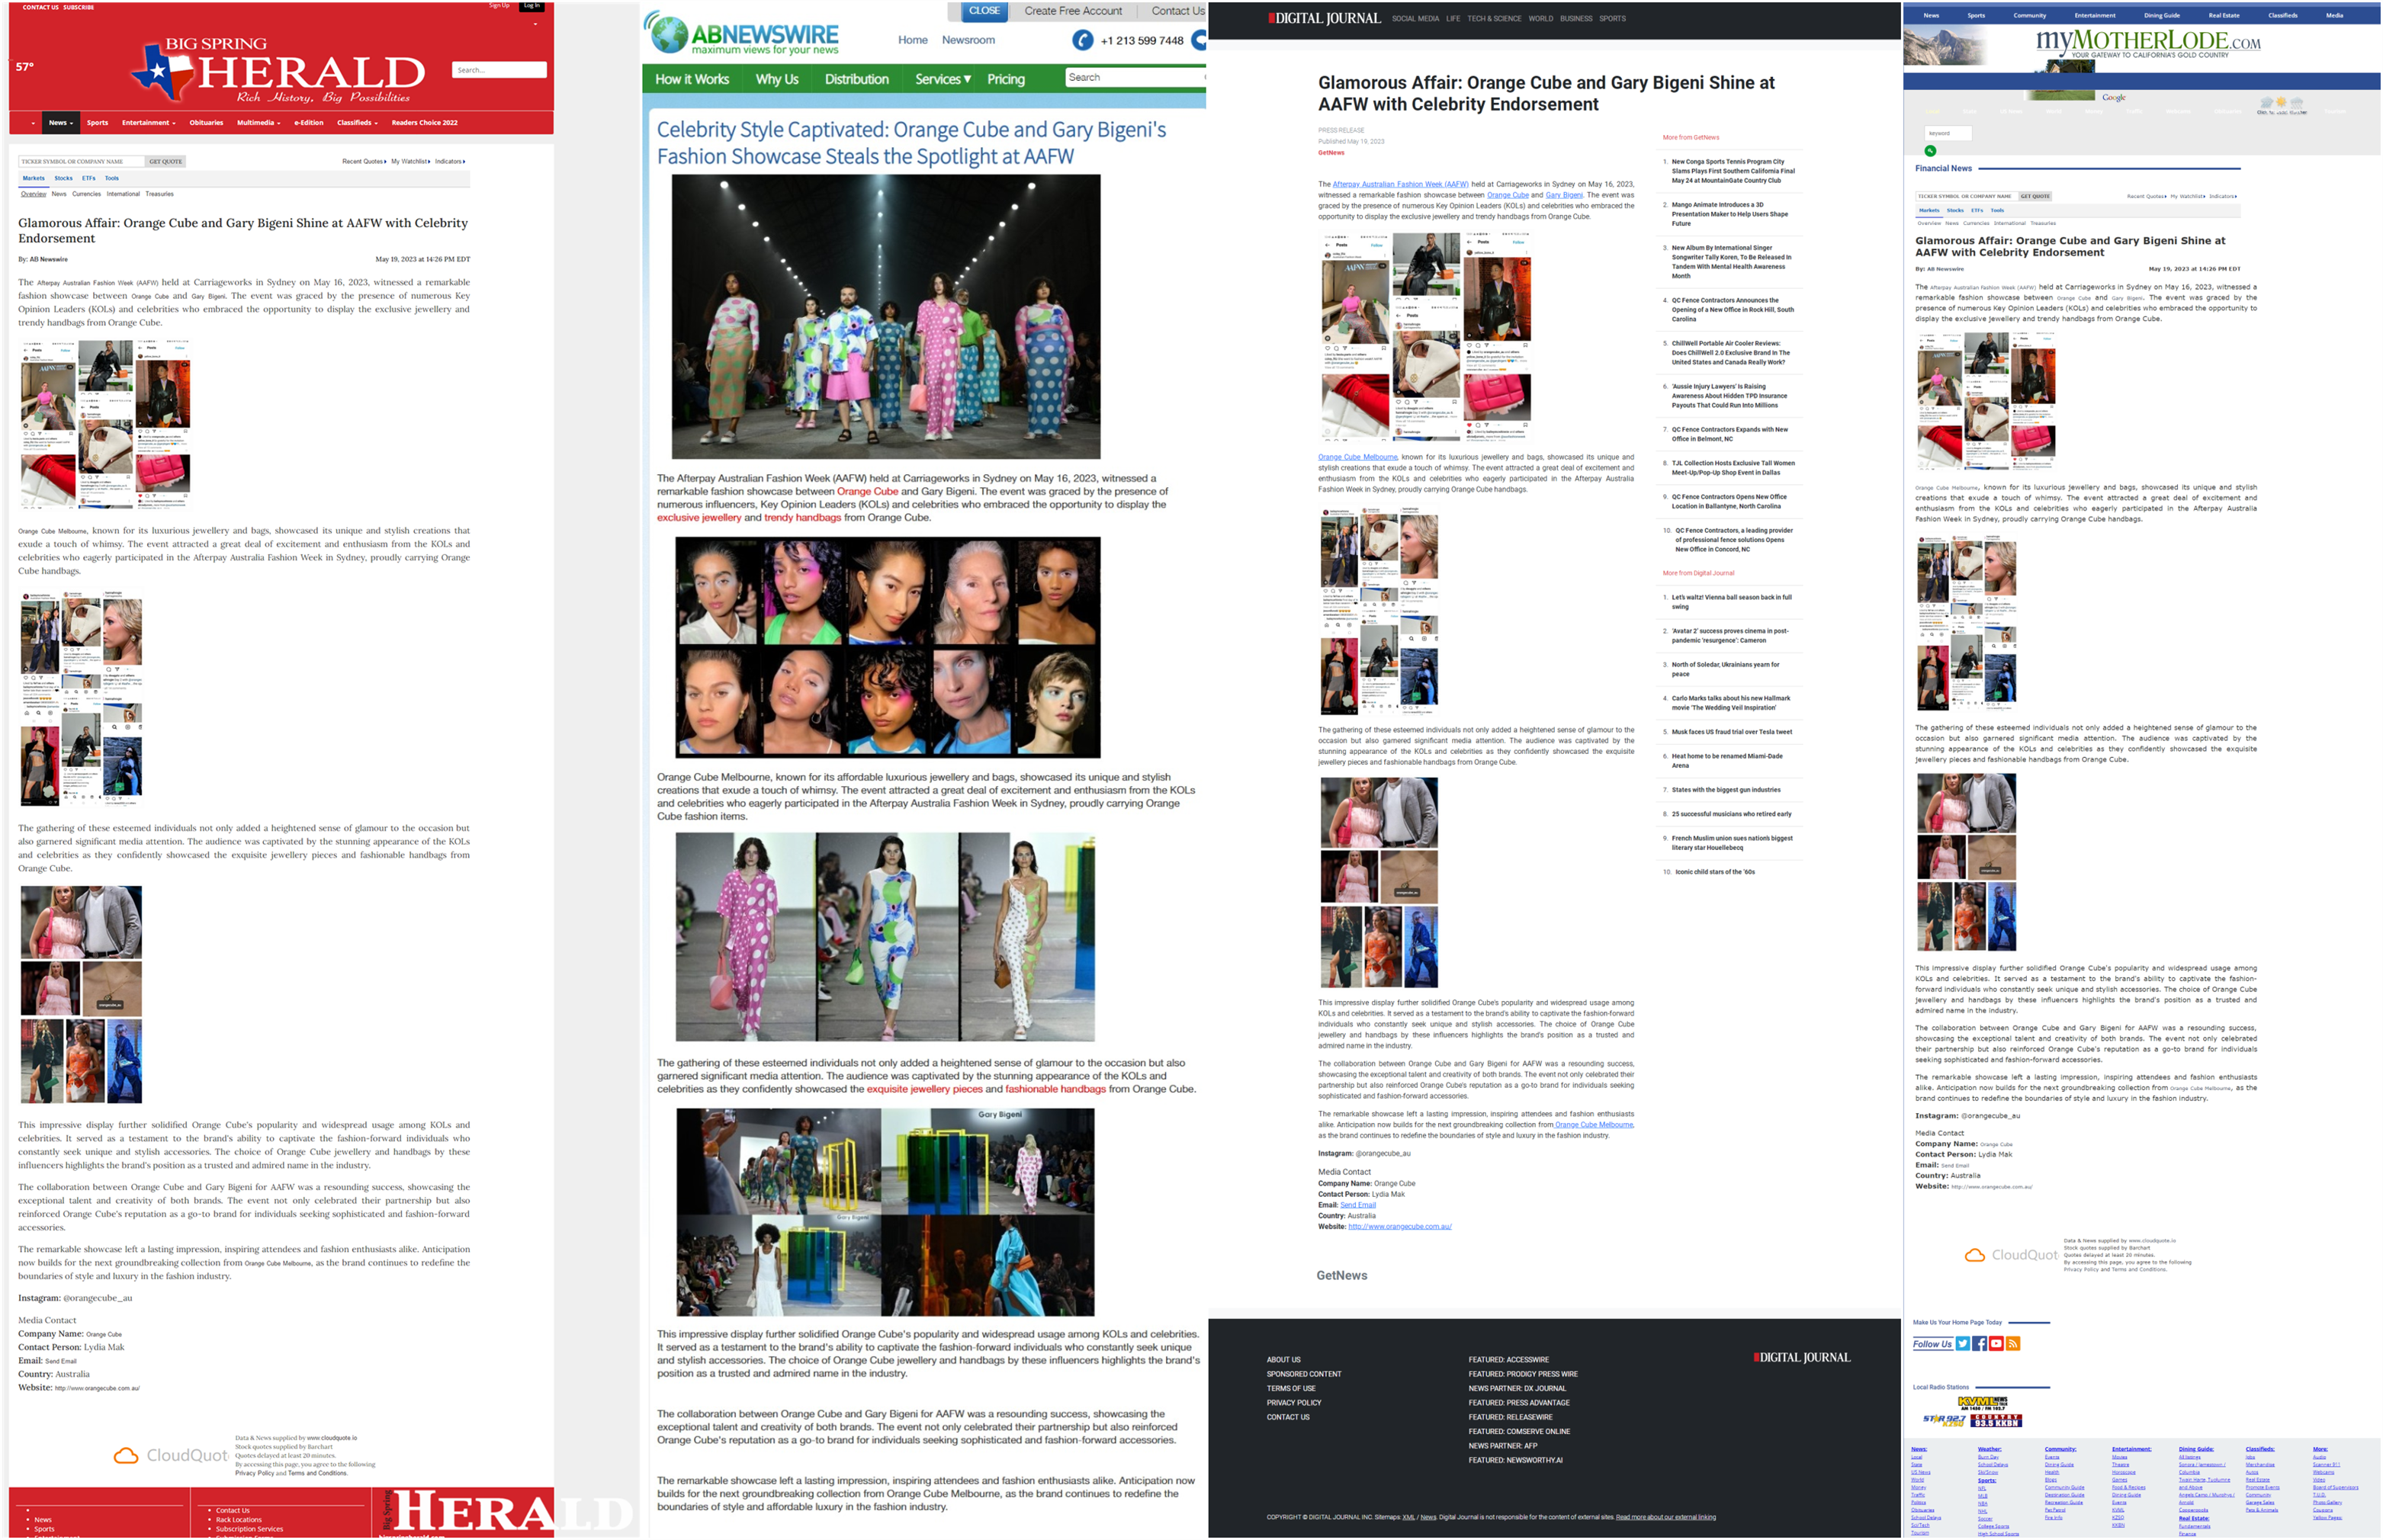Open ABNewswire runway models top image

click(x=886, y=317)
